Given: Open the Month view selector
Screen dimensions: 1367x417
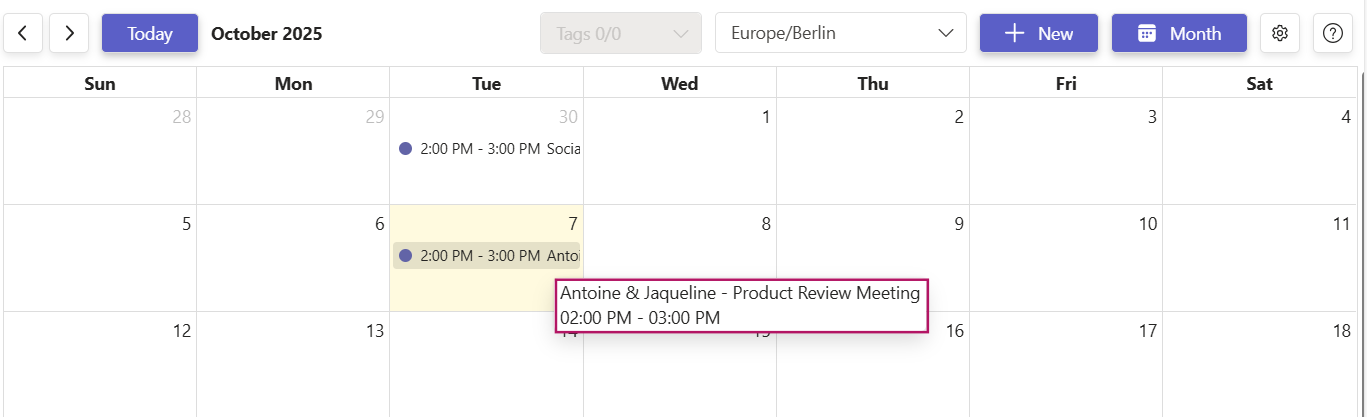Looking at the screenshot, I should coord(1180,33).
